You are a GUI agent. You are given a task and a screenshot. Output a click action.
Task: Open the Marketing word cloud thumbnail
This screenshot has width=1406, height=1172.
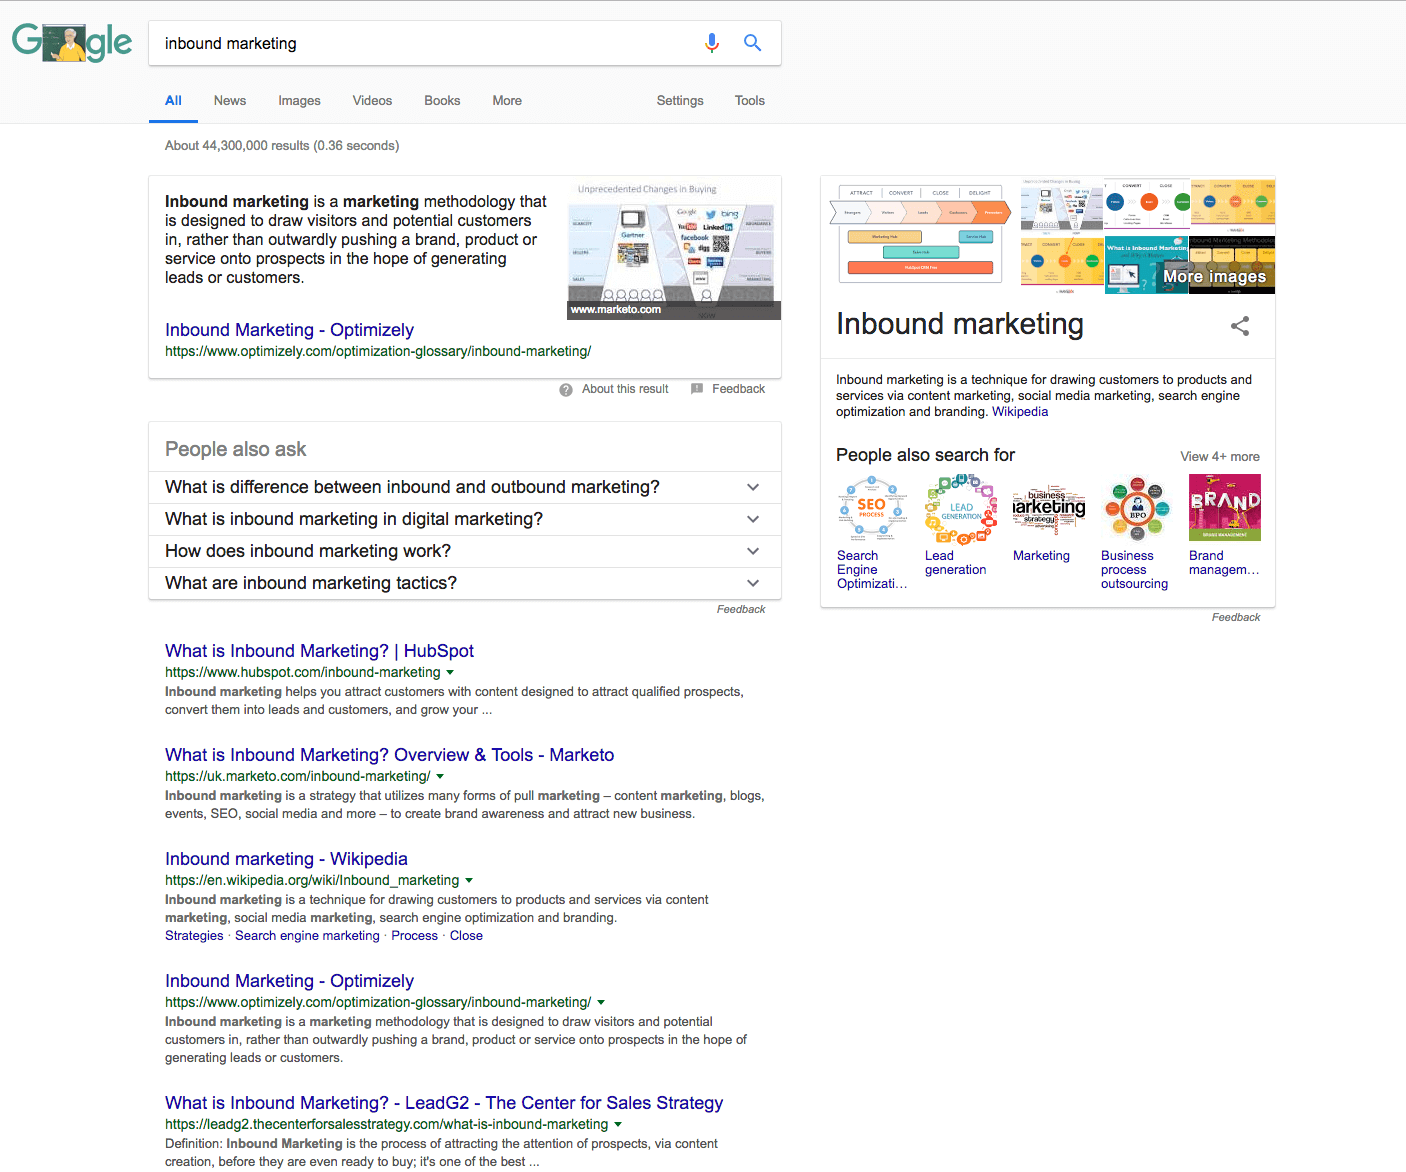pos(1049,508)
